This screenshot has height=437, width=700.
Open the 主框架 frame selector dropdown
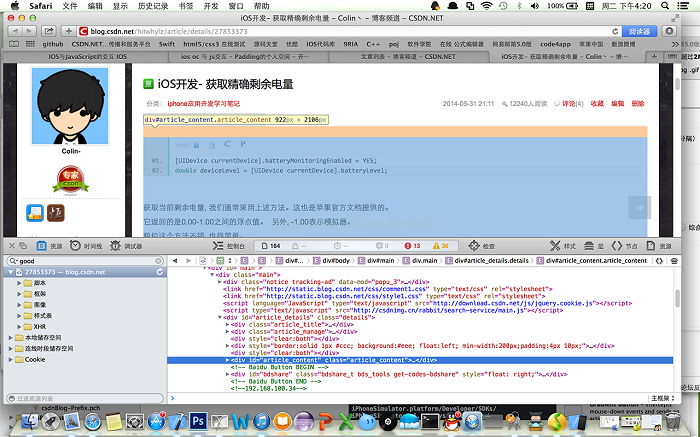[663, 398]
